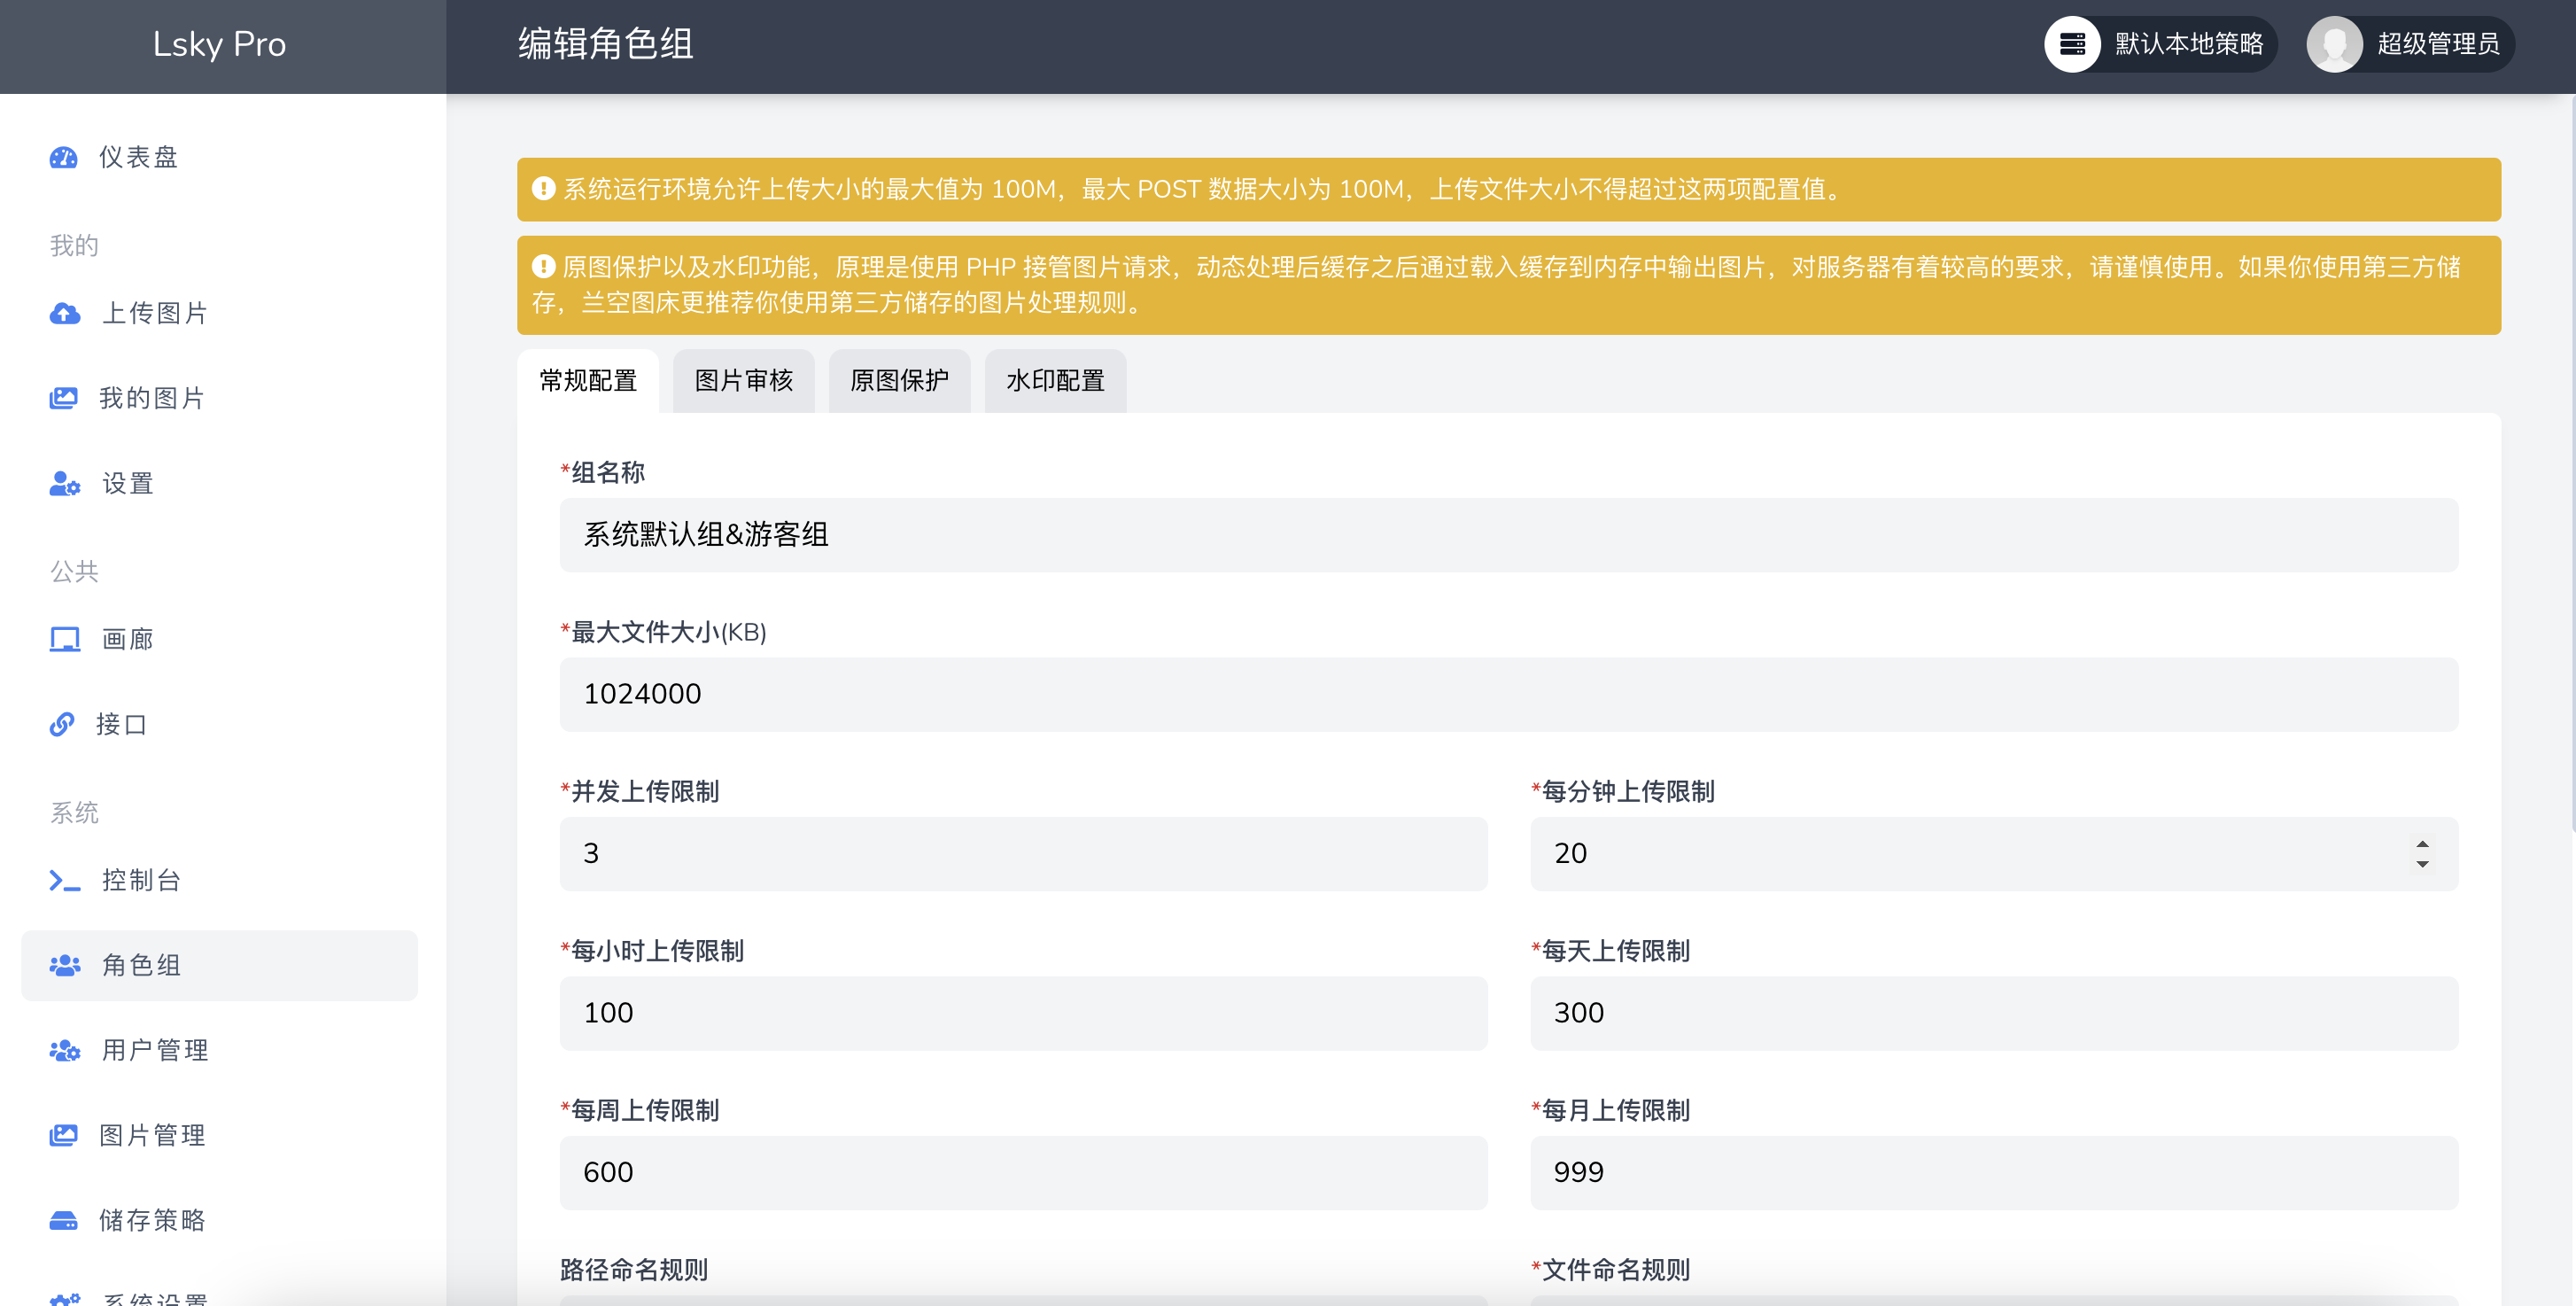Open 储存策略 in sidebar
Screen dimensions: 2576x1306
(x=219, y=1220)
